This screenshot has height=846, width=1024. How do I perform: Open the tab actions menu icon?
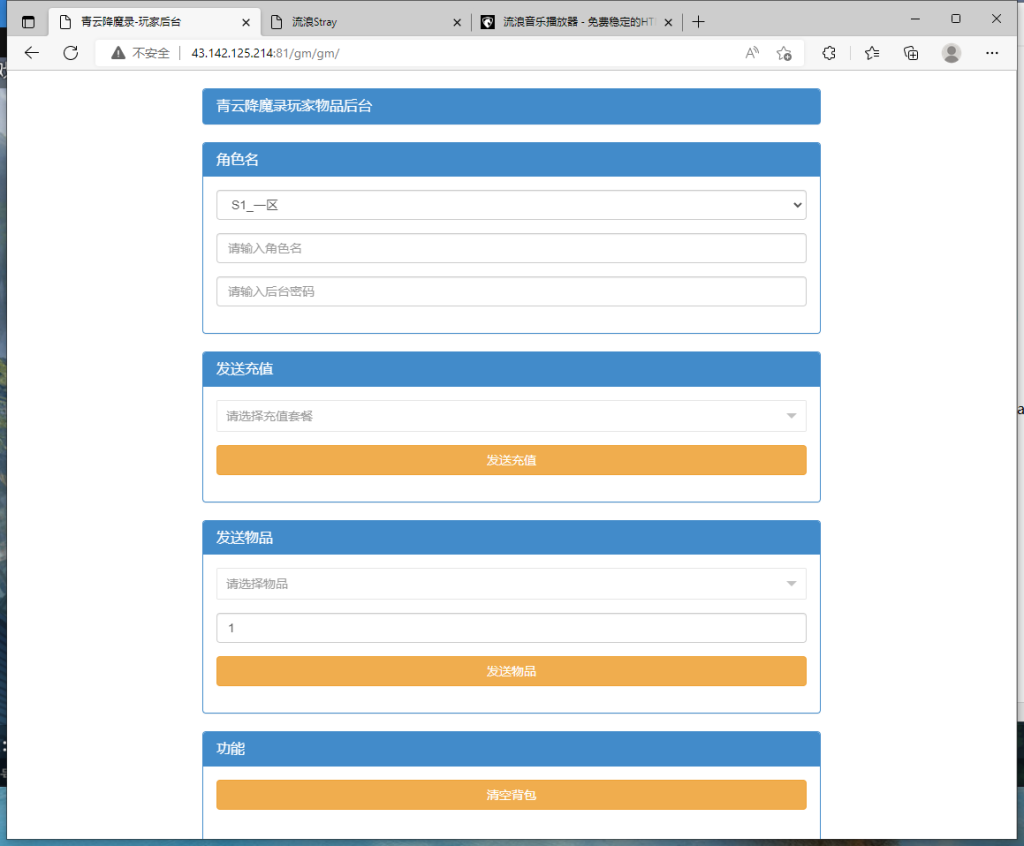click(28, 22)
